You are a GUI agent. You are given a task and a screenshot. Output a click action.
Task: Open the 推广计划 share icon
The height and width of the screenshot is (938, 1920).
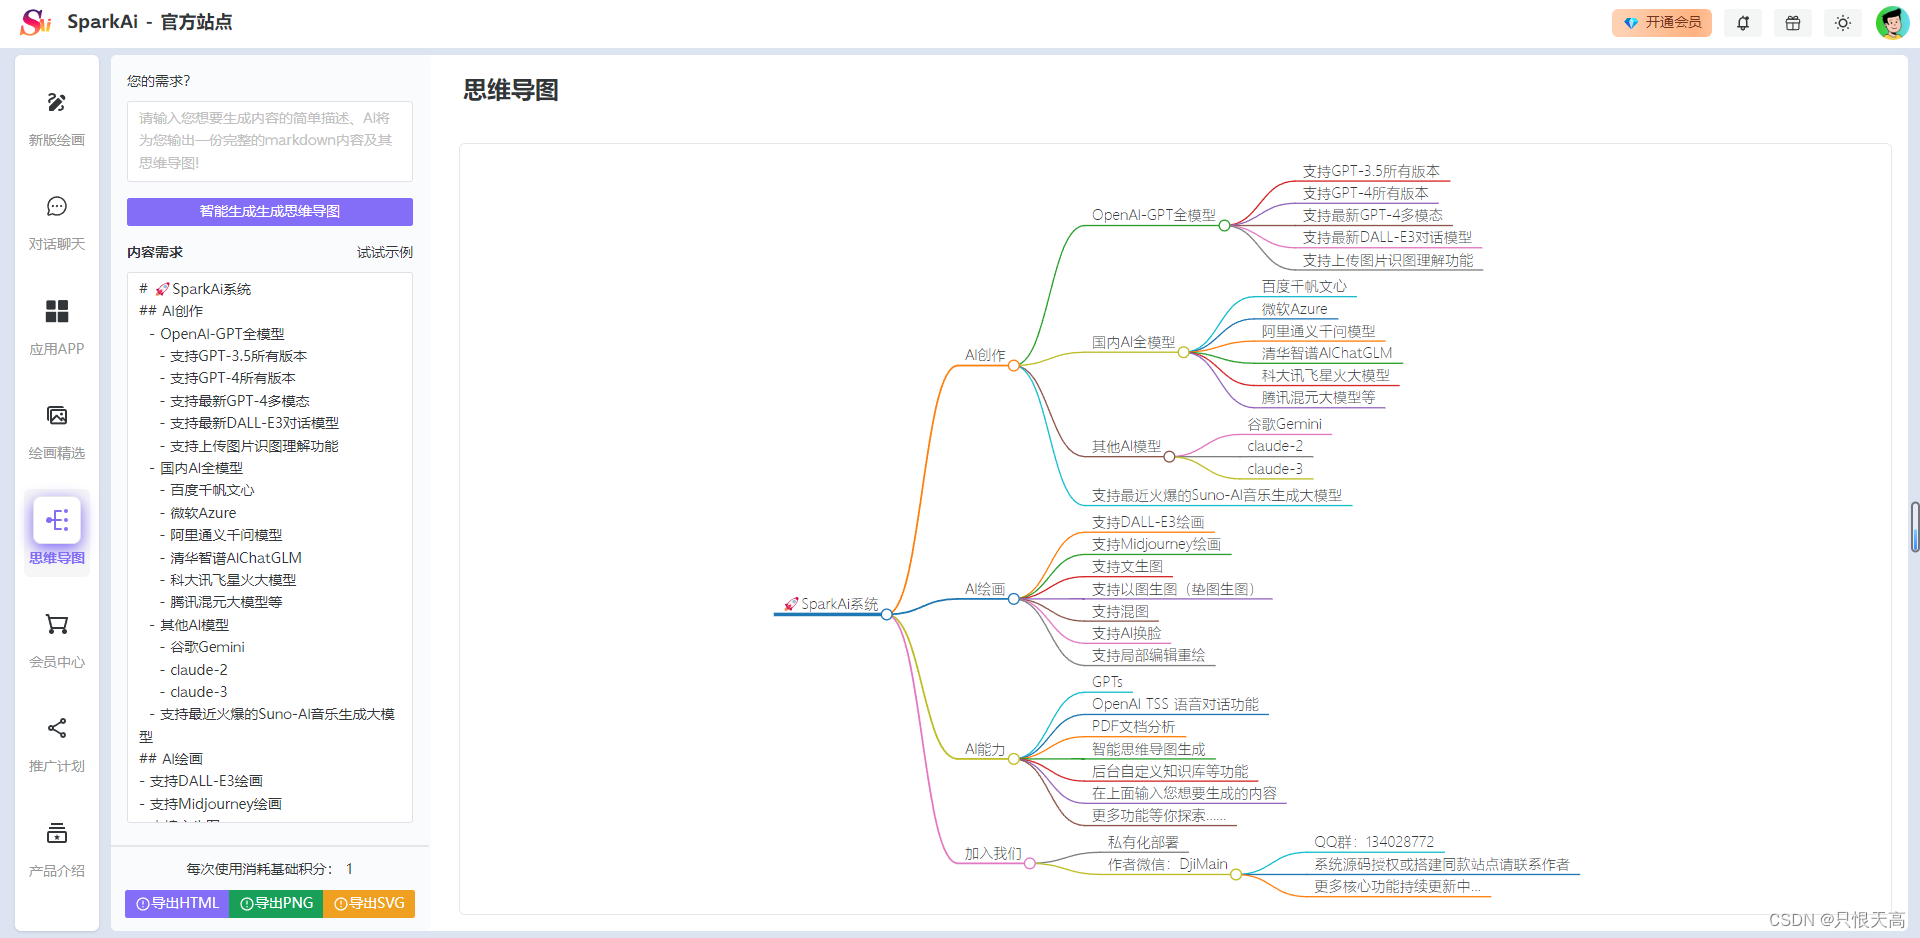57,729
